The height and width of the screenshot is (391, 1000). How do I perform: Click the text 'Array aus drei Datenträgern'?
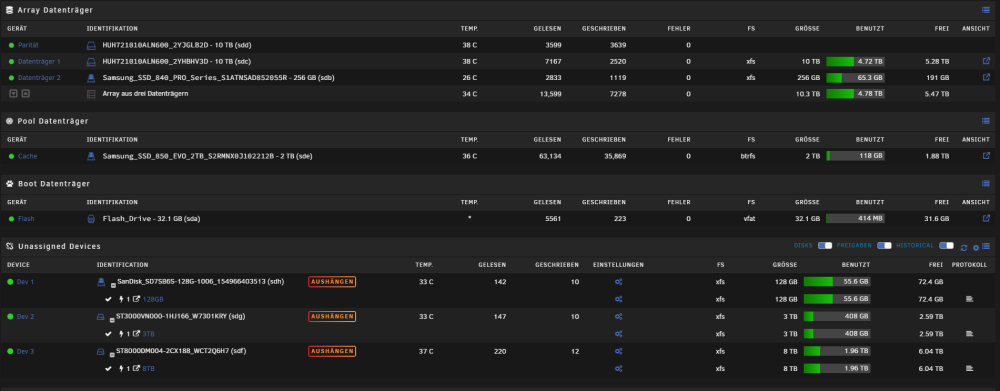145,93
